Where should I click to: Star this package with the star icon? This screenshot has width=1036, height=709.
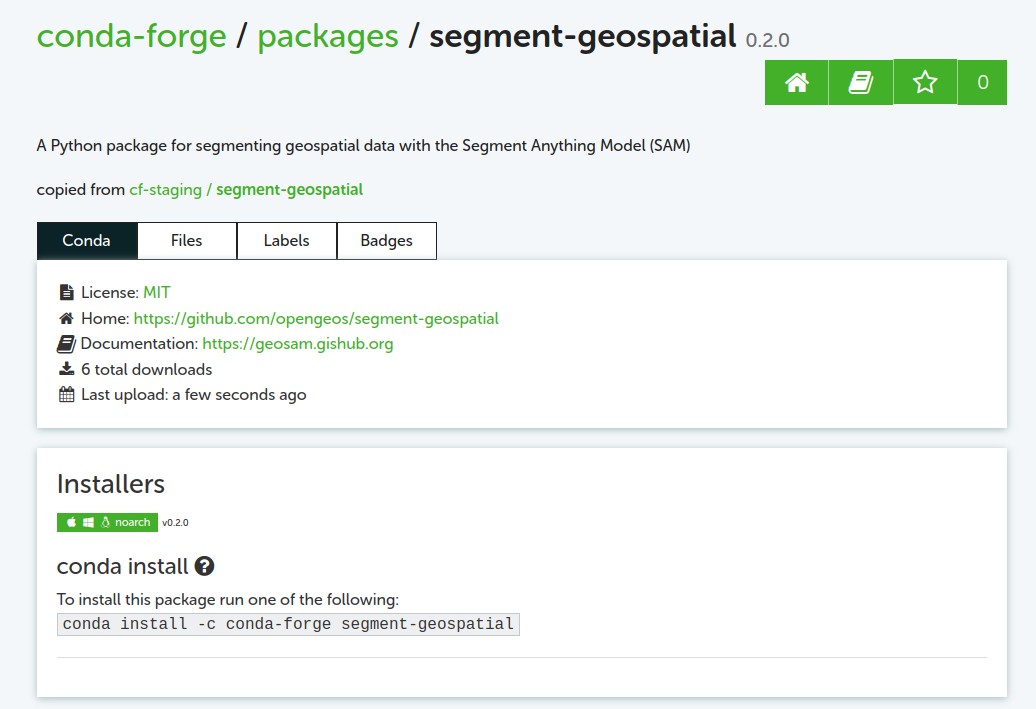pos(925,82)
